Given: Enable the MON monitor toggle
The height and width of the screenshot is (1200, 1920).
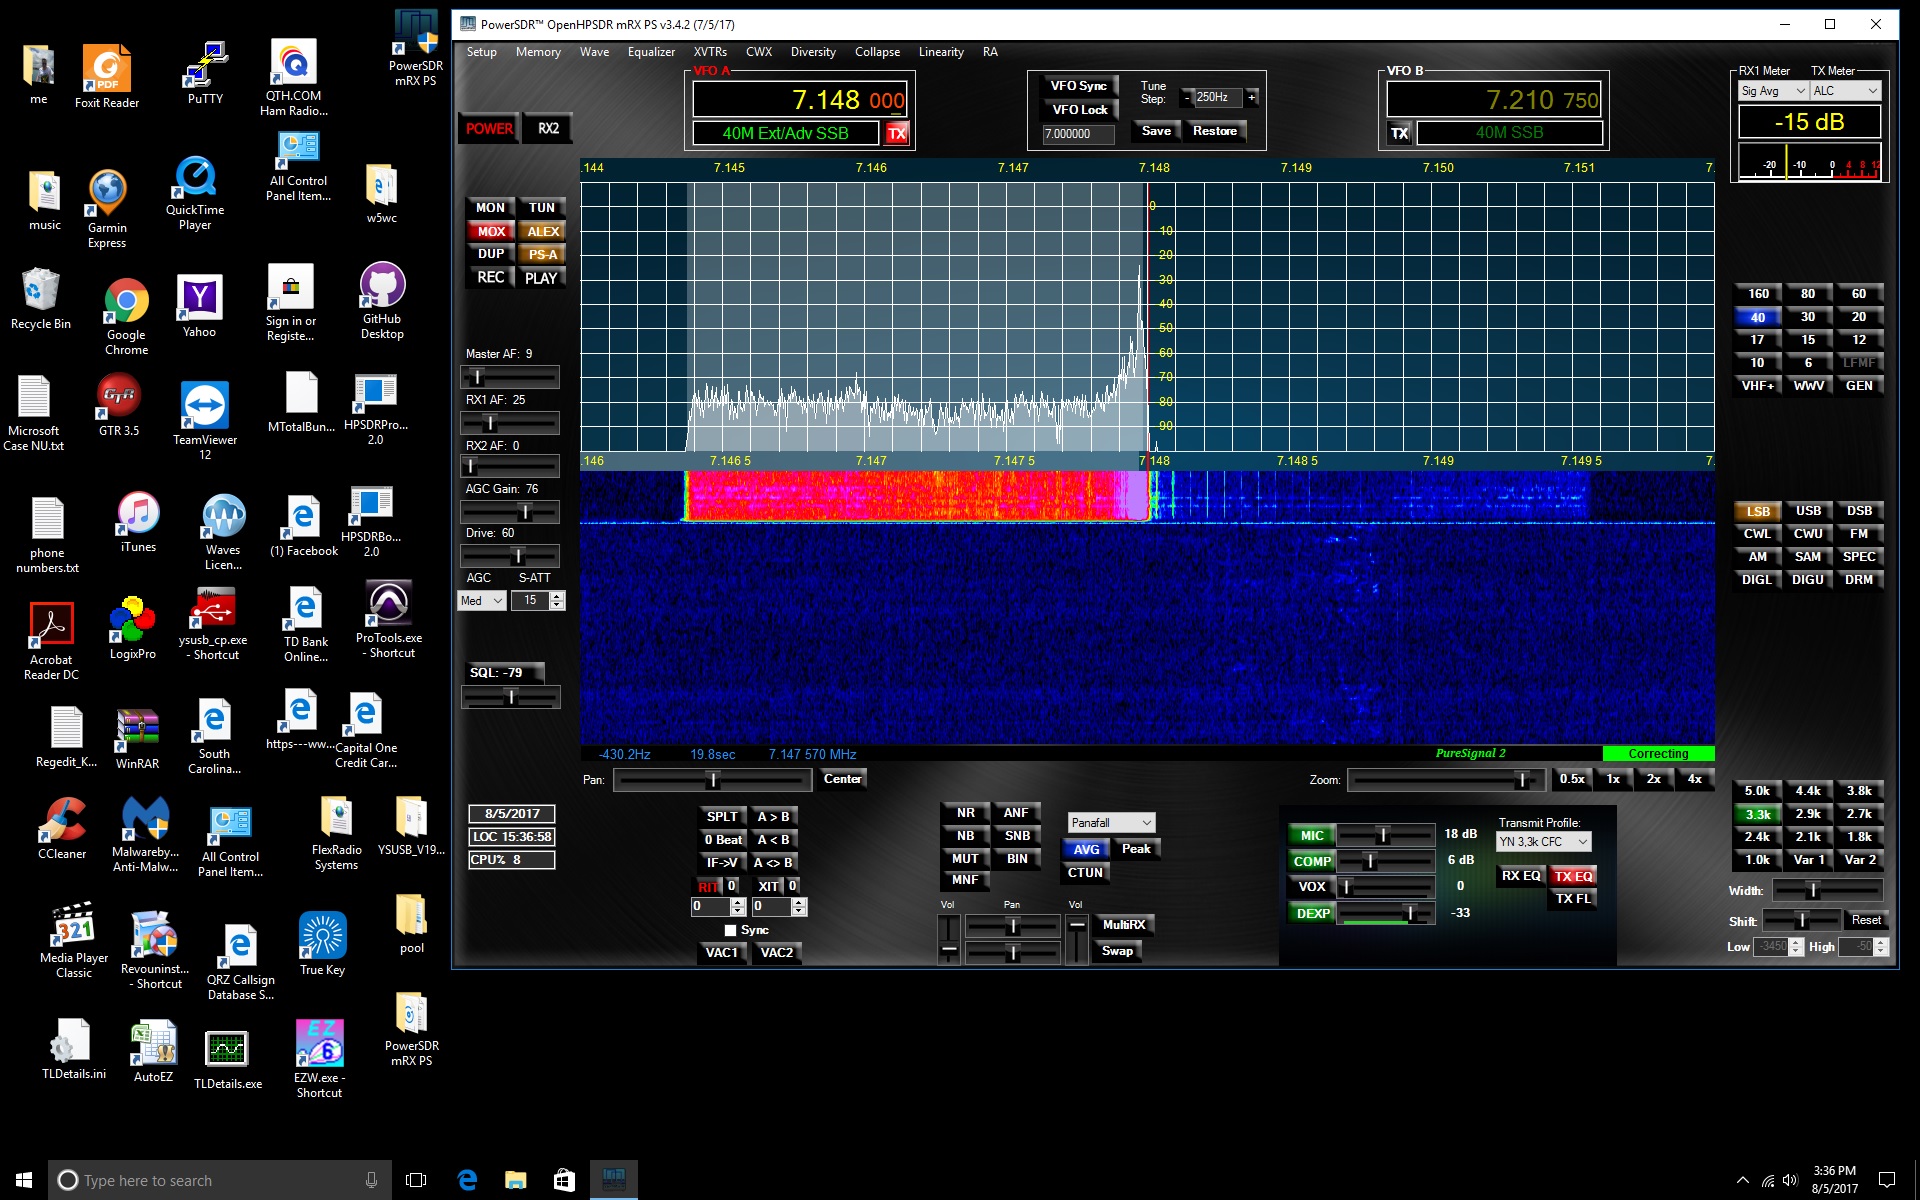Looking at the screenshot, I should tap(490, 207).
